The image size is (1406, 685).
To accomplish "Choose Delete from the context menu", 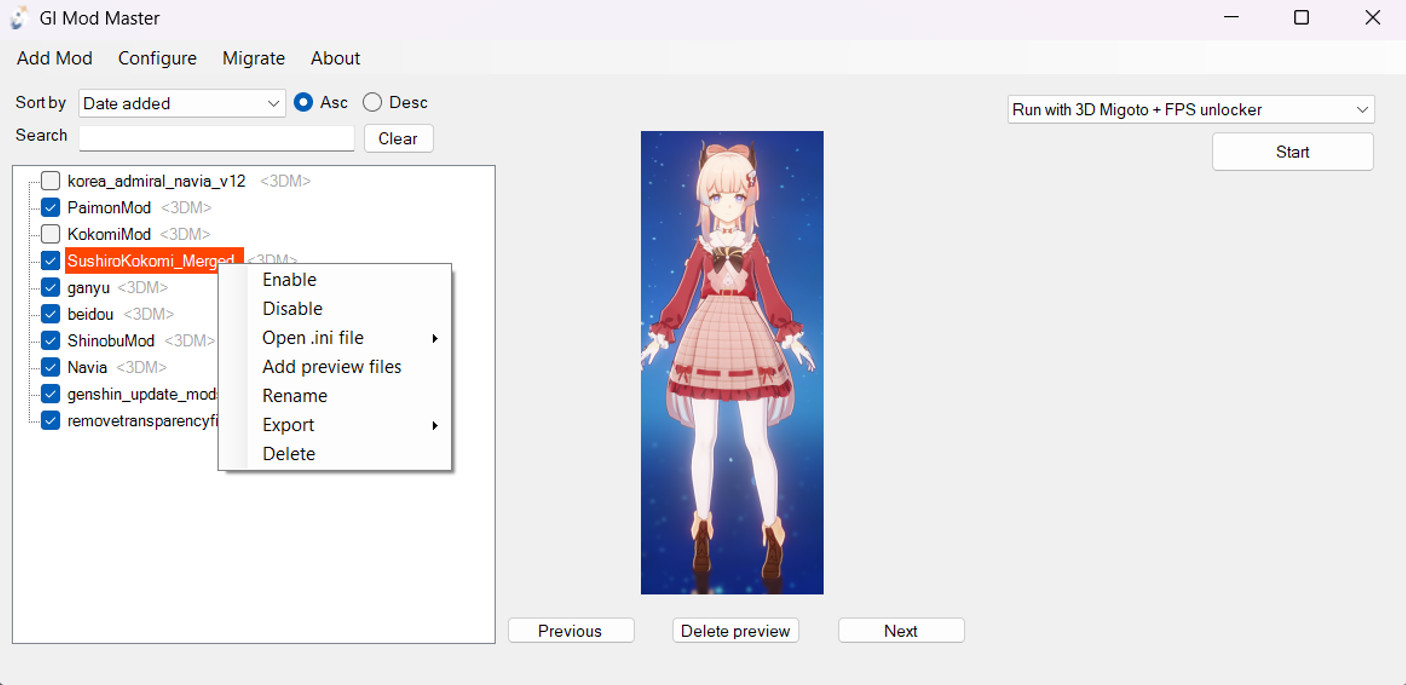I will click(289, 454).
